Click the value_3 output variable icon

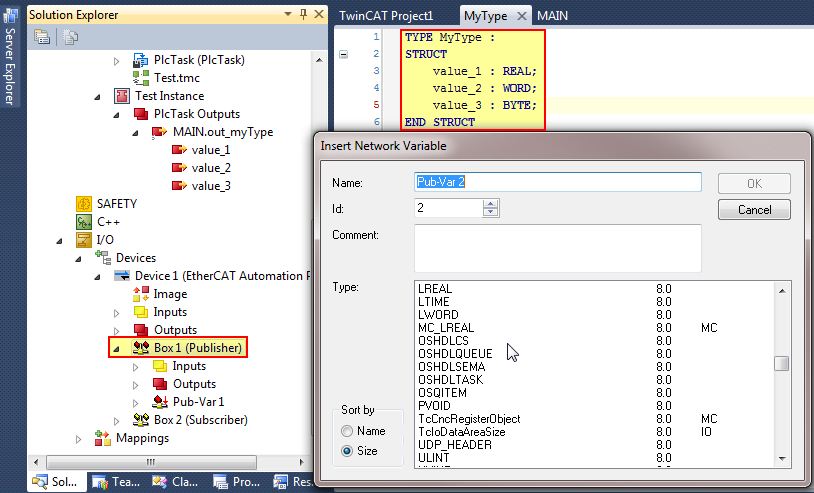(x=179, y=186)
